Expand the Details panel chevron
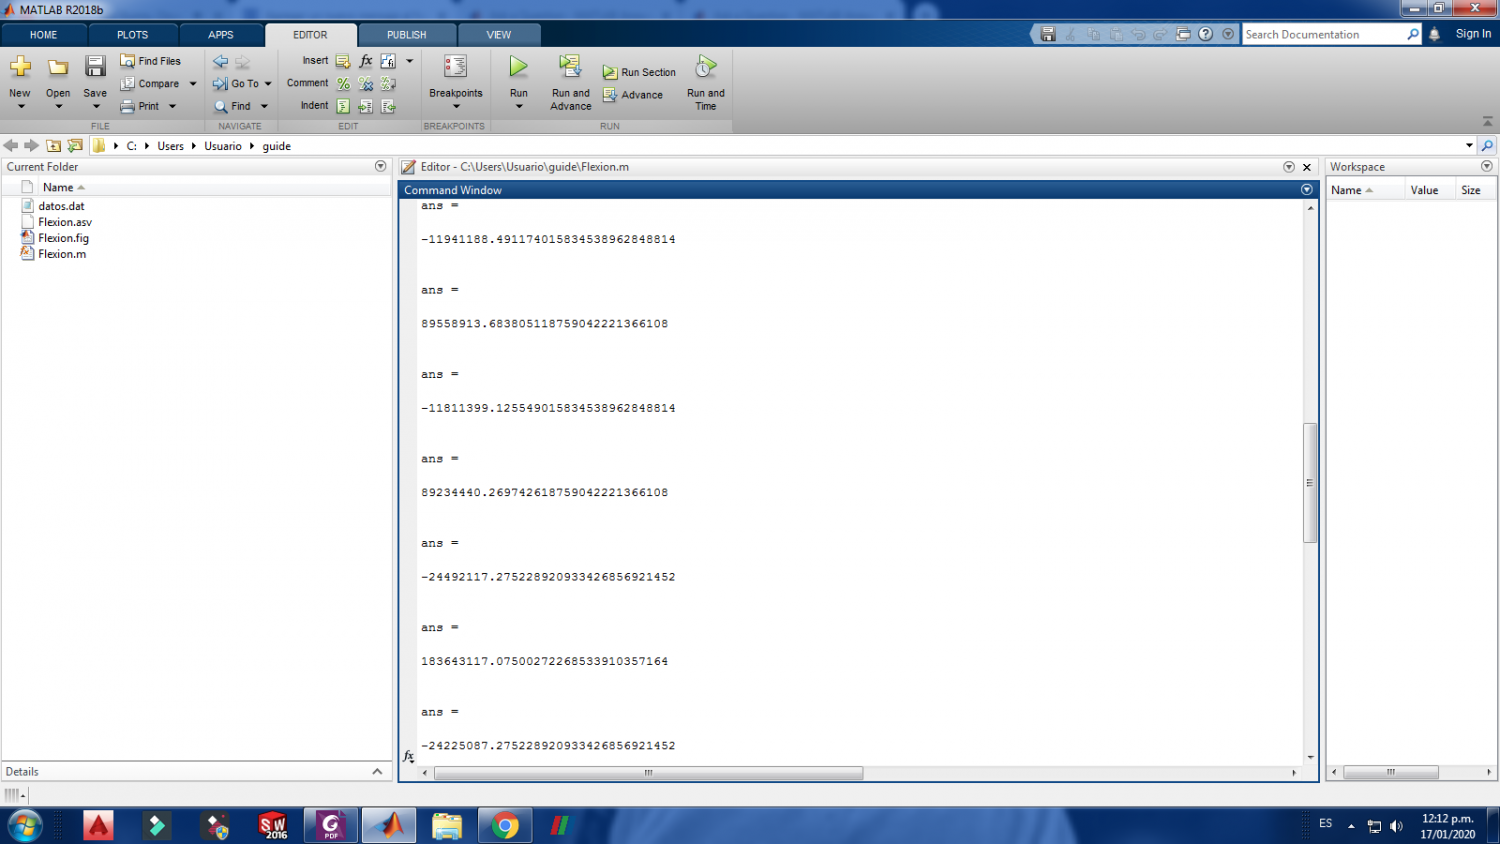Screen dimensions: 1500x844 click(x=377, y=772)
